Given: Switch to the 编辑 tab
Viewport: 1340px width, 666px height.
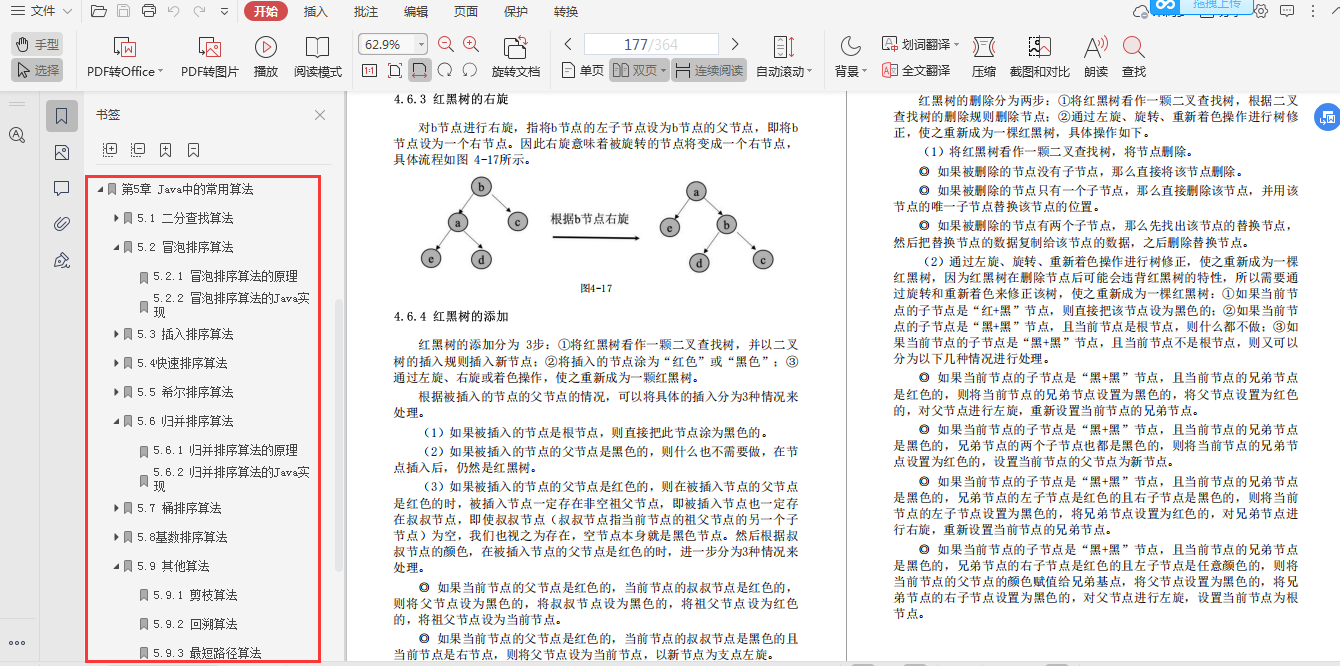Looking at the screenshot, I should pyautogui.click(x=416, y=12).
